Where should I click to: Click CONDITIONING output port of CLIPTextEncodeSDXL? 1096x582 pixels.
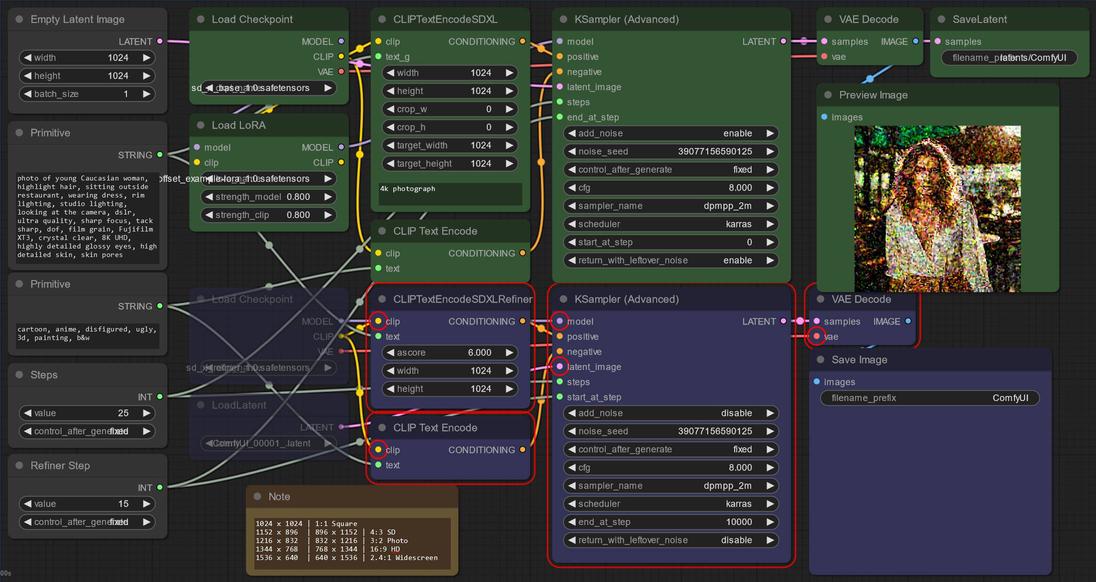pyautogui.click(x=522, y=42)
